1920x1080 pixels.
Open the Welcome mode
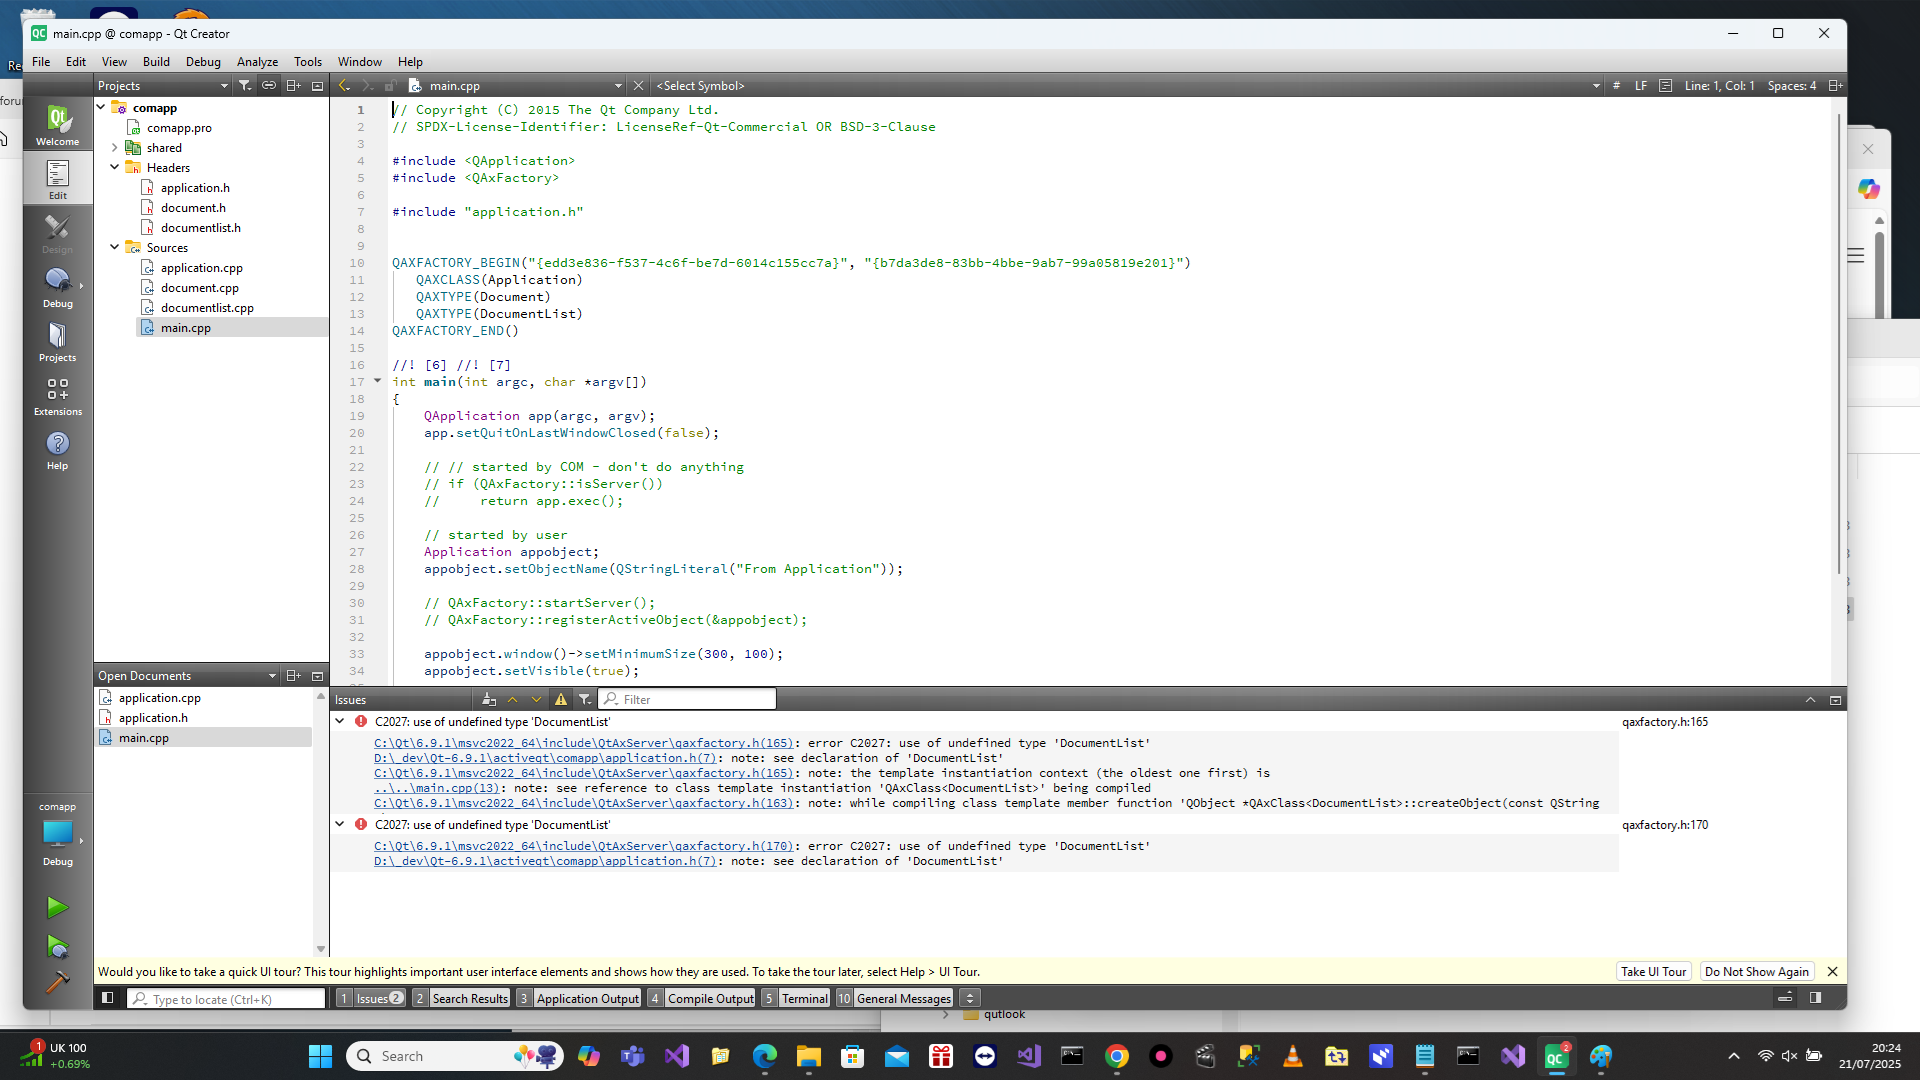click(x=58, y=124)
